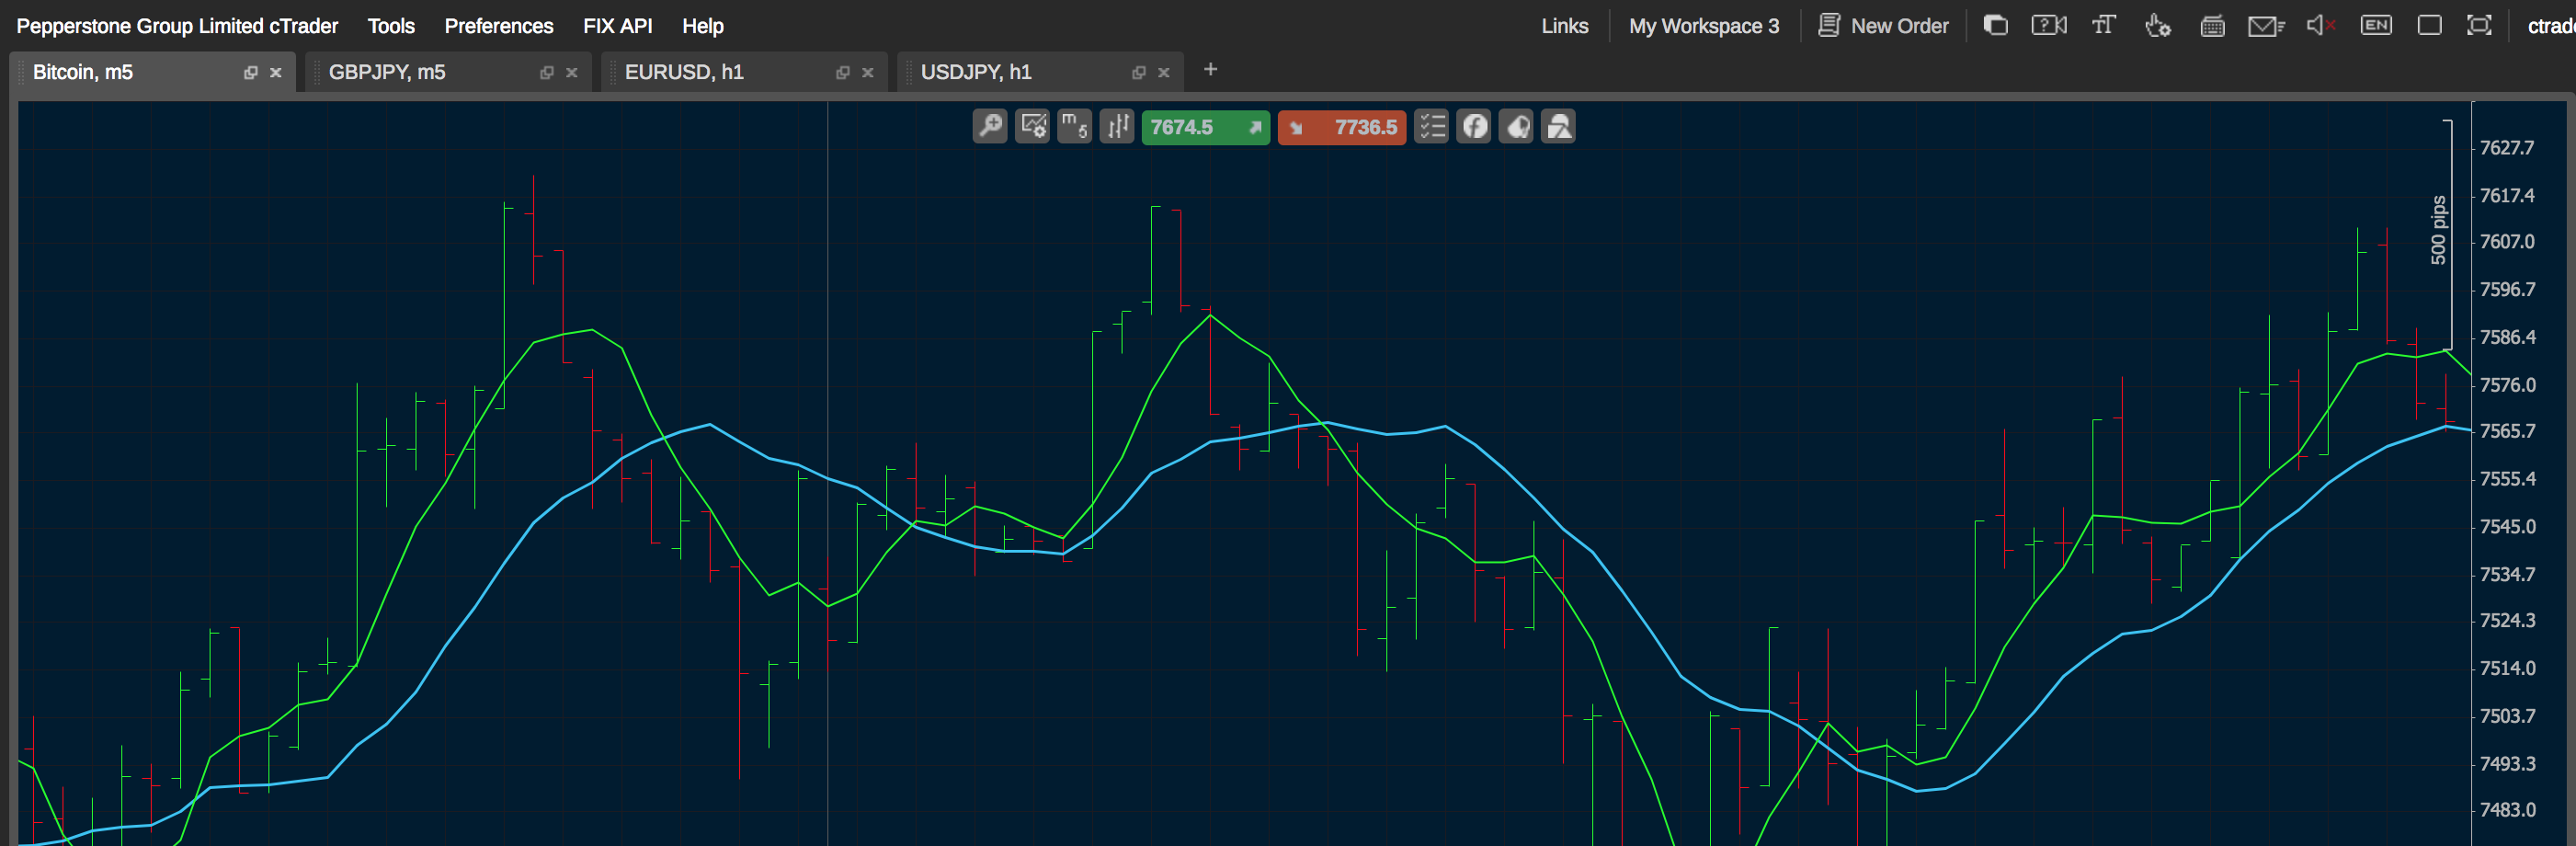Switch chart type using bar-chart icon
Screen dimensions: 2576x846
click(x=1117, y=127)
